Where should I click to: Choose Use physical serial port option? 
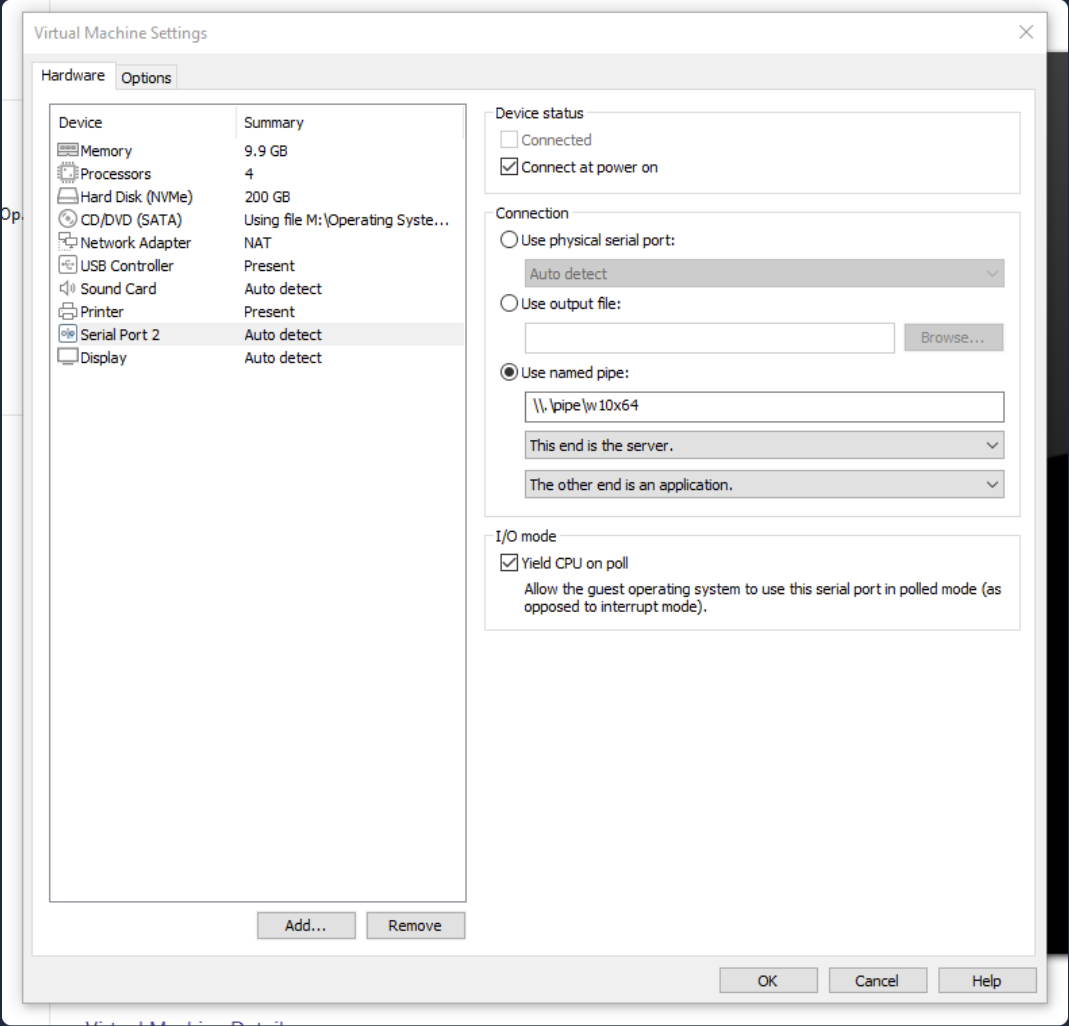click(x=510, y=240)
